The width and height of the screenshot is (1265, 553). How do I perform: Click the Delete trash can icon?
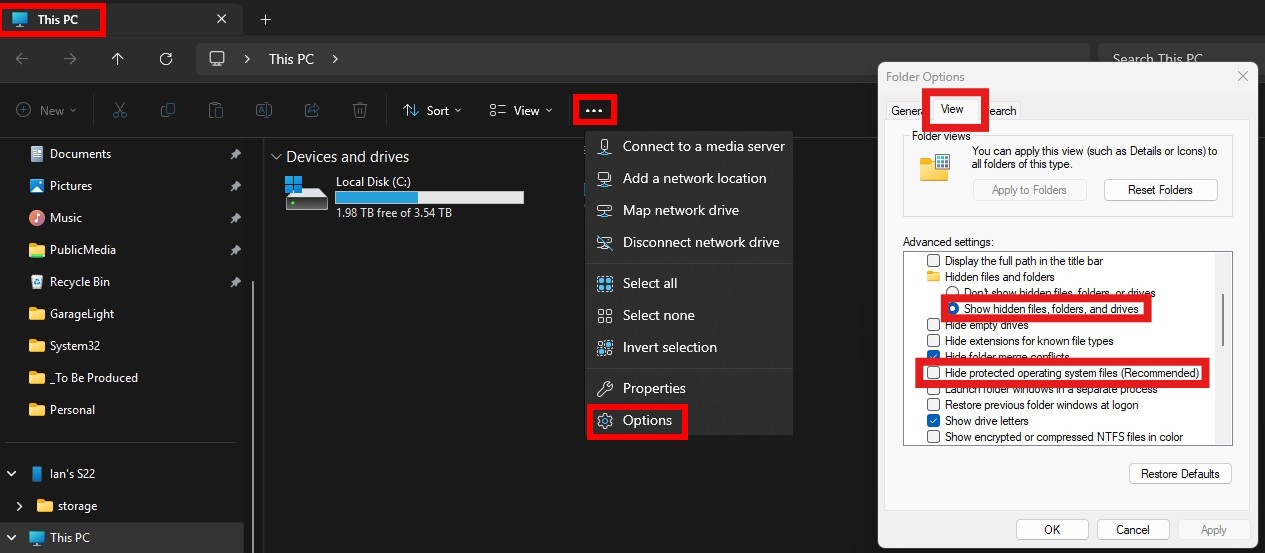[360, 111]
